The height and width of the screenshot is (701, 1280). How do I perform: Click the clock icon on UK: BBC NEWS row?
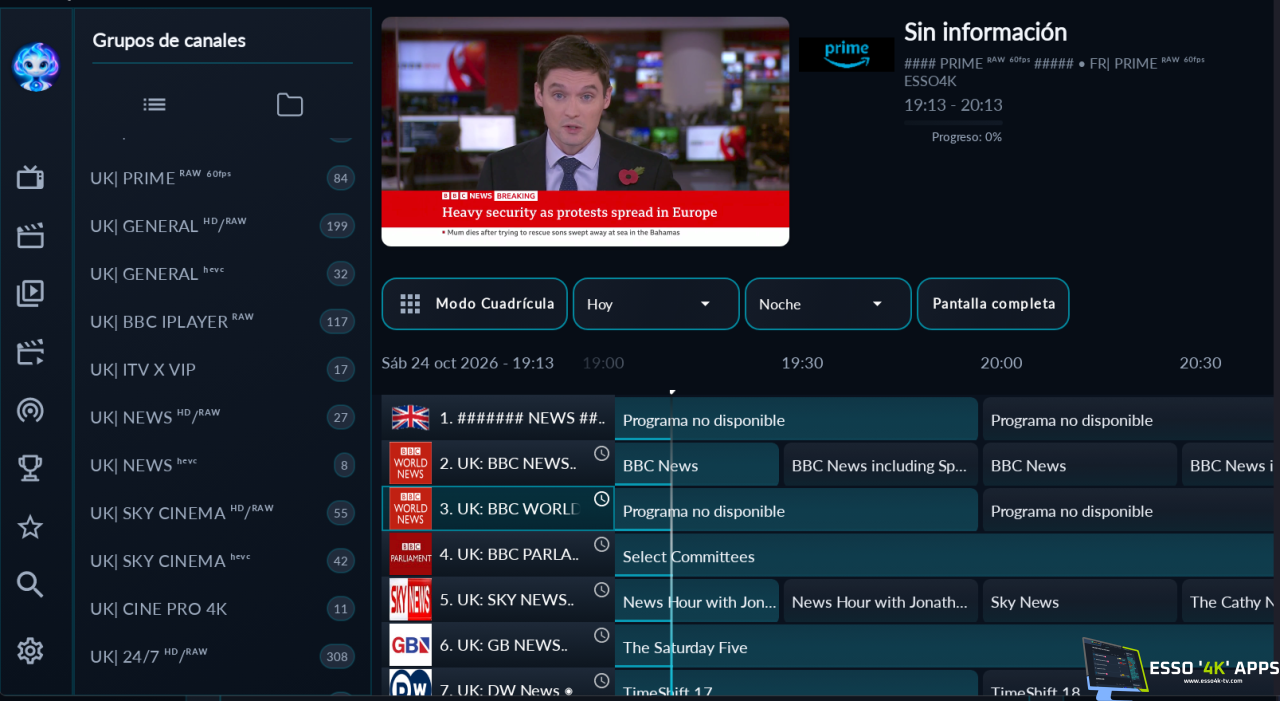point(602,453)
